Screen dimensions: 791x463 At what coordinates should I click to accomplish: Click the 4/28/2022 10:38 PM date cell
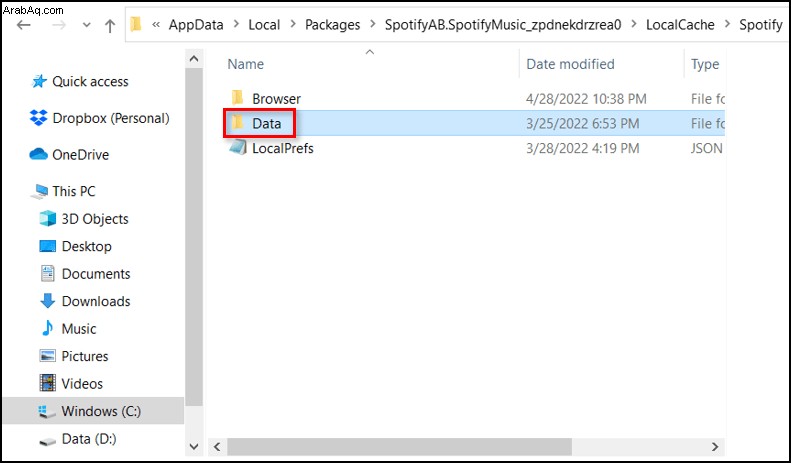[x=586, y=99]
